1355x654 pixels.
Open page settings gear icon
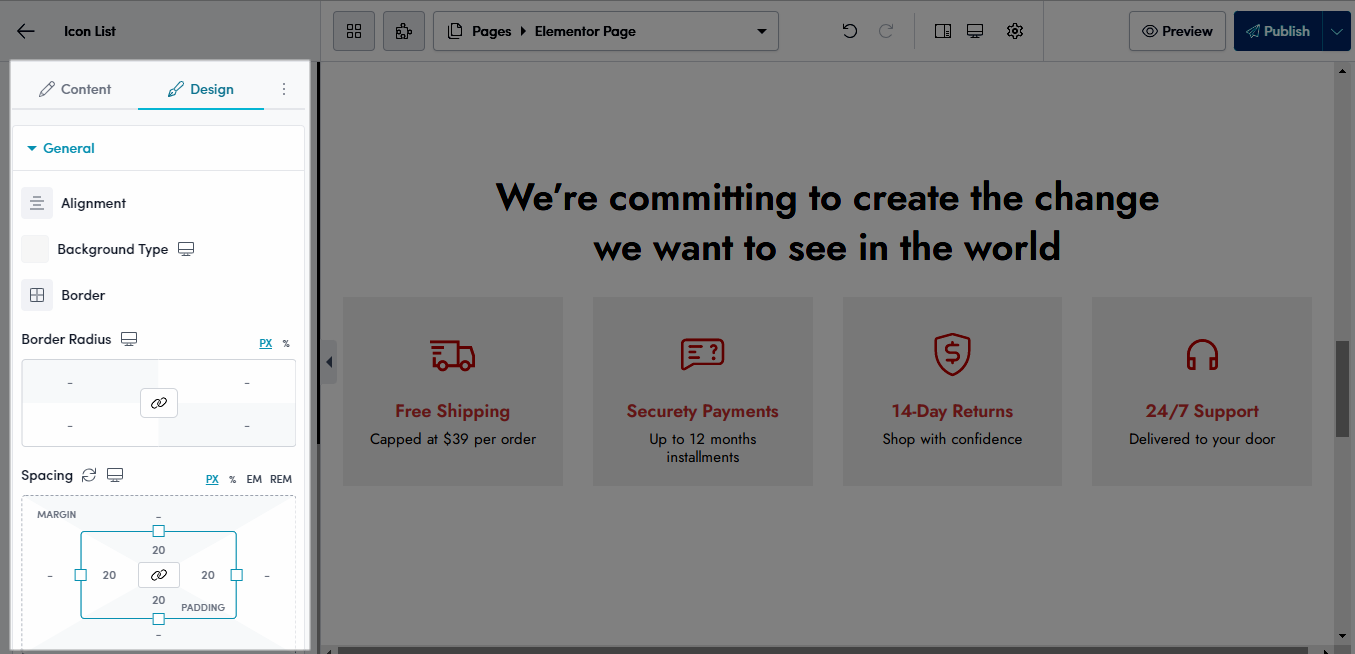point(1015,31)
